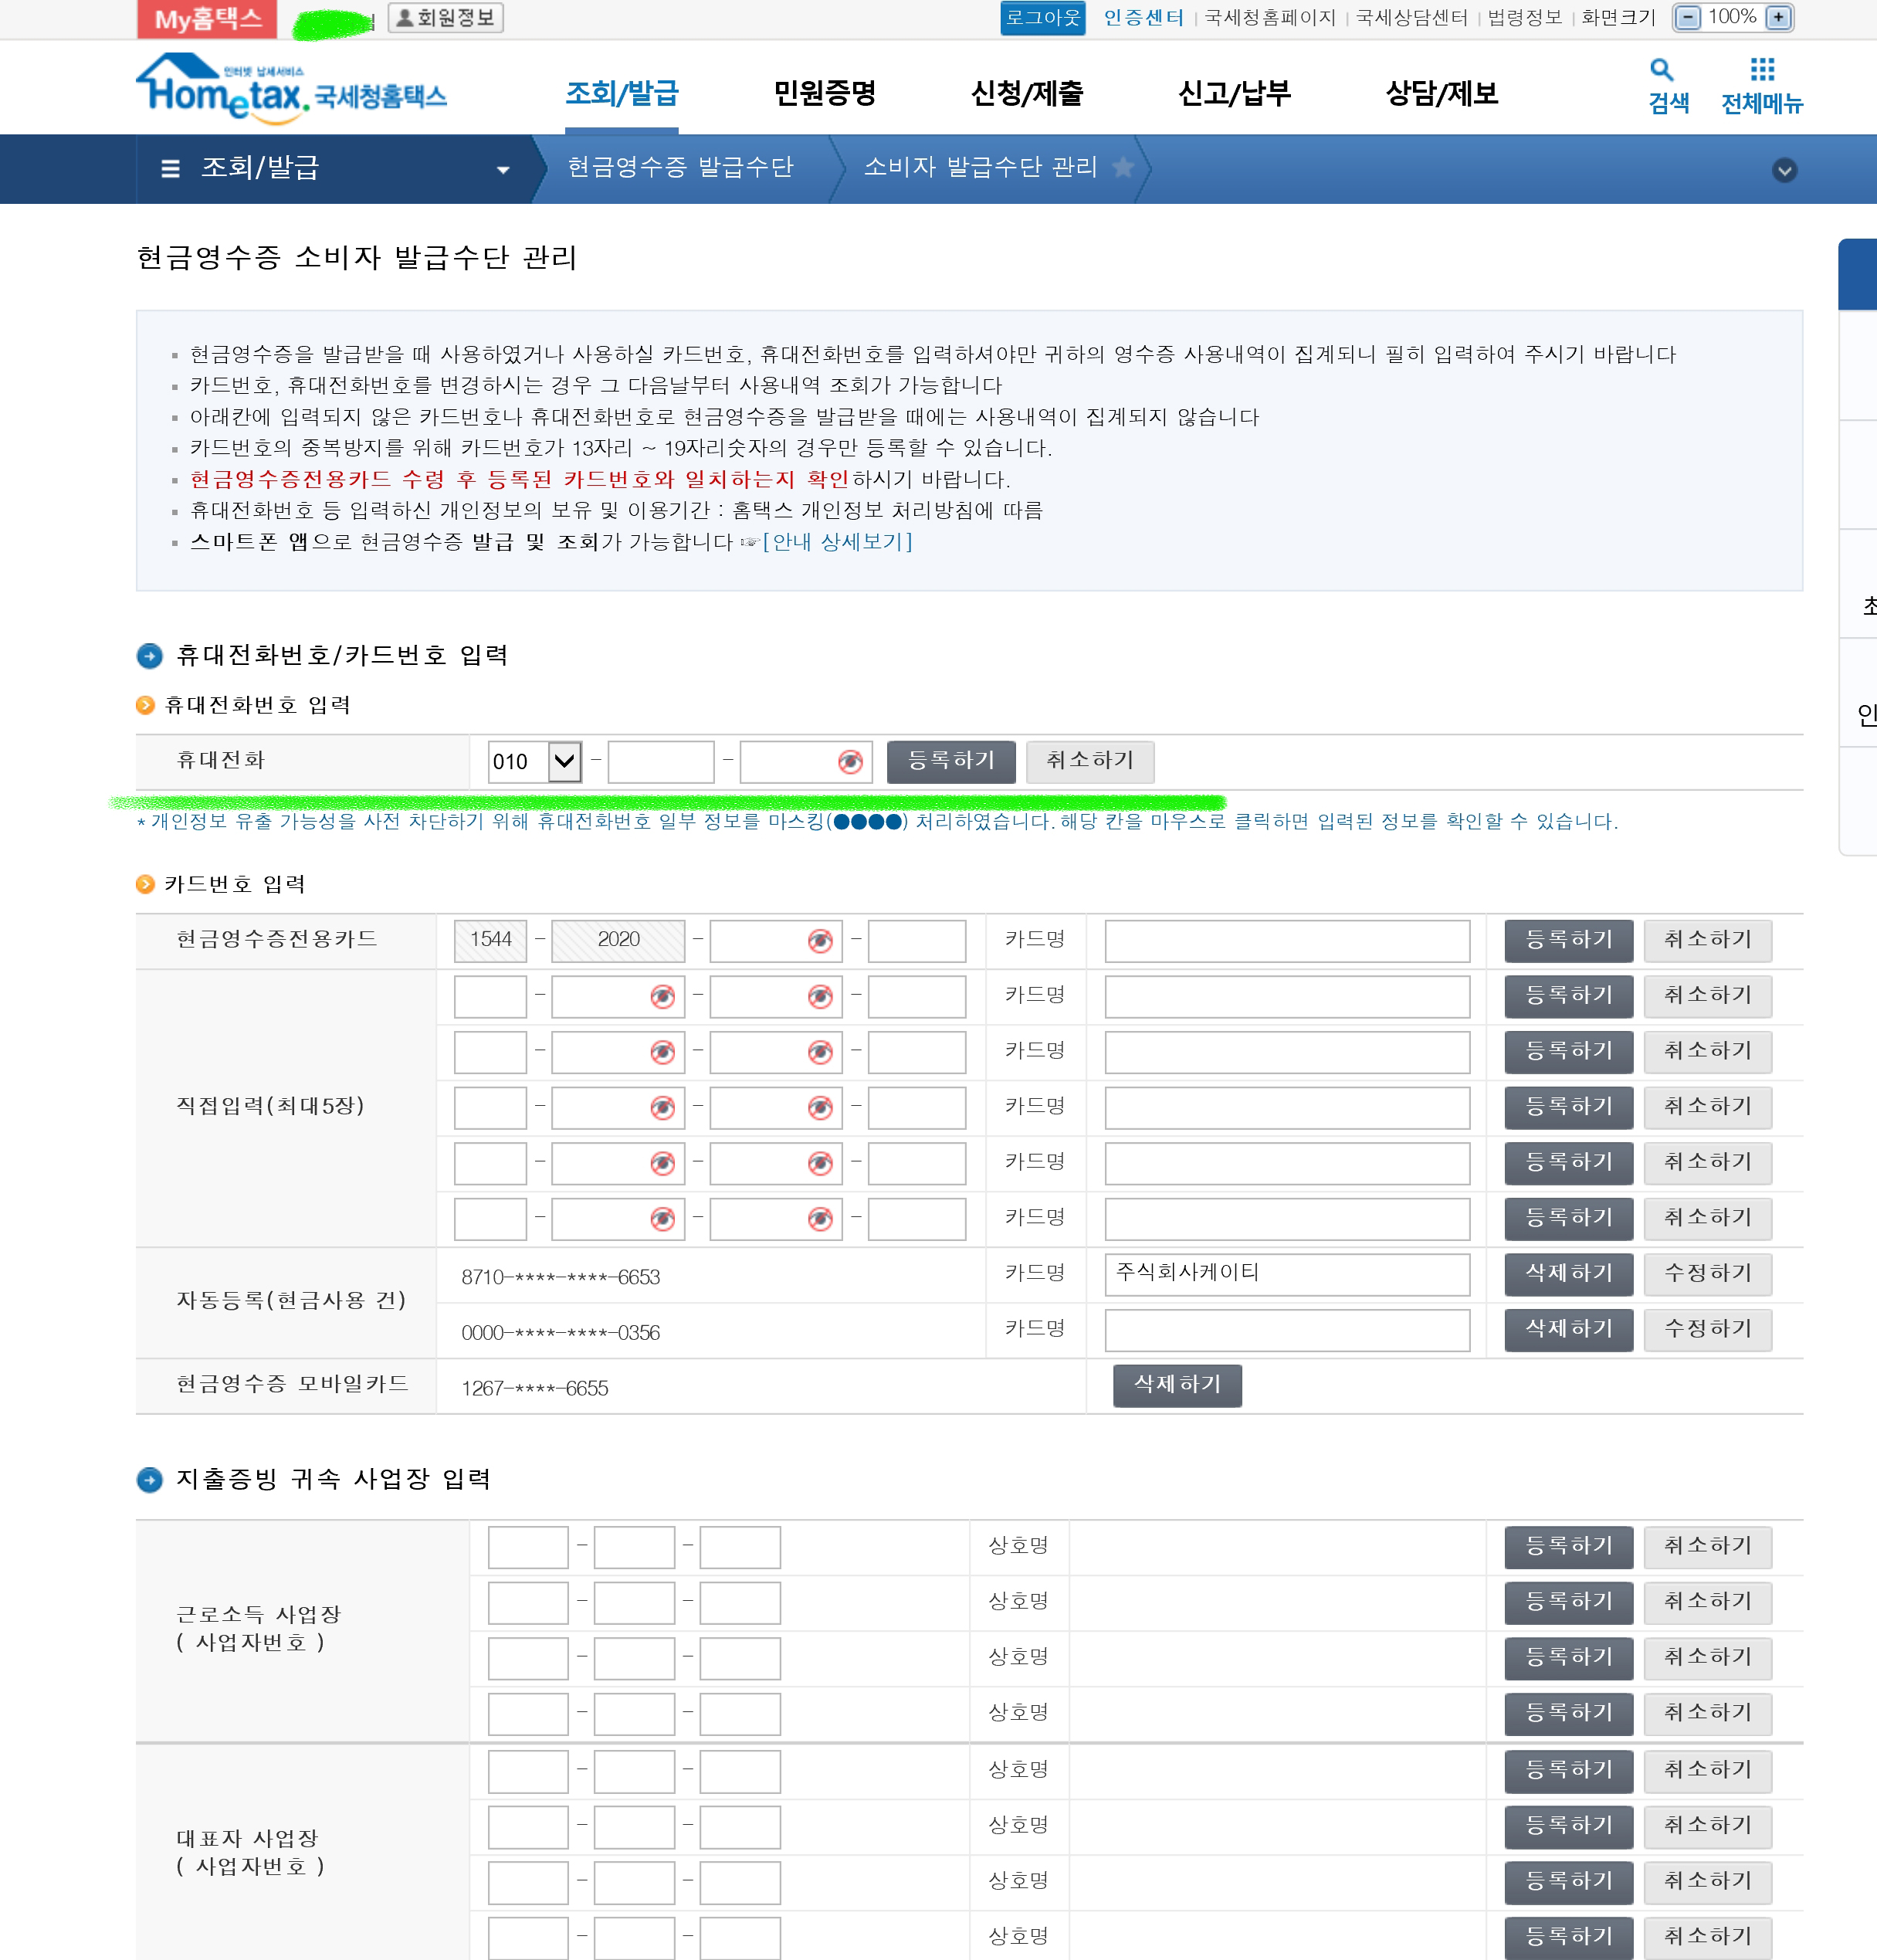
Task: Click the favorite star next to 소비자 발급수단 관리
Action: click(x=1123, y=167)
